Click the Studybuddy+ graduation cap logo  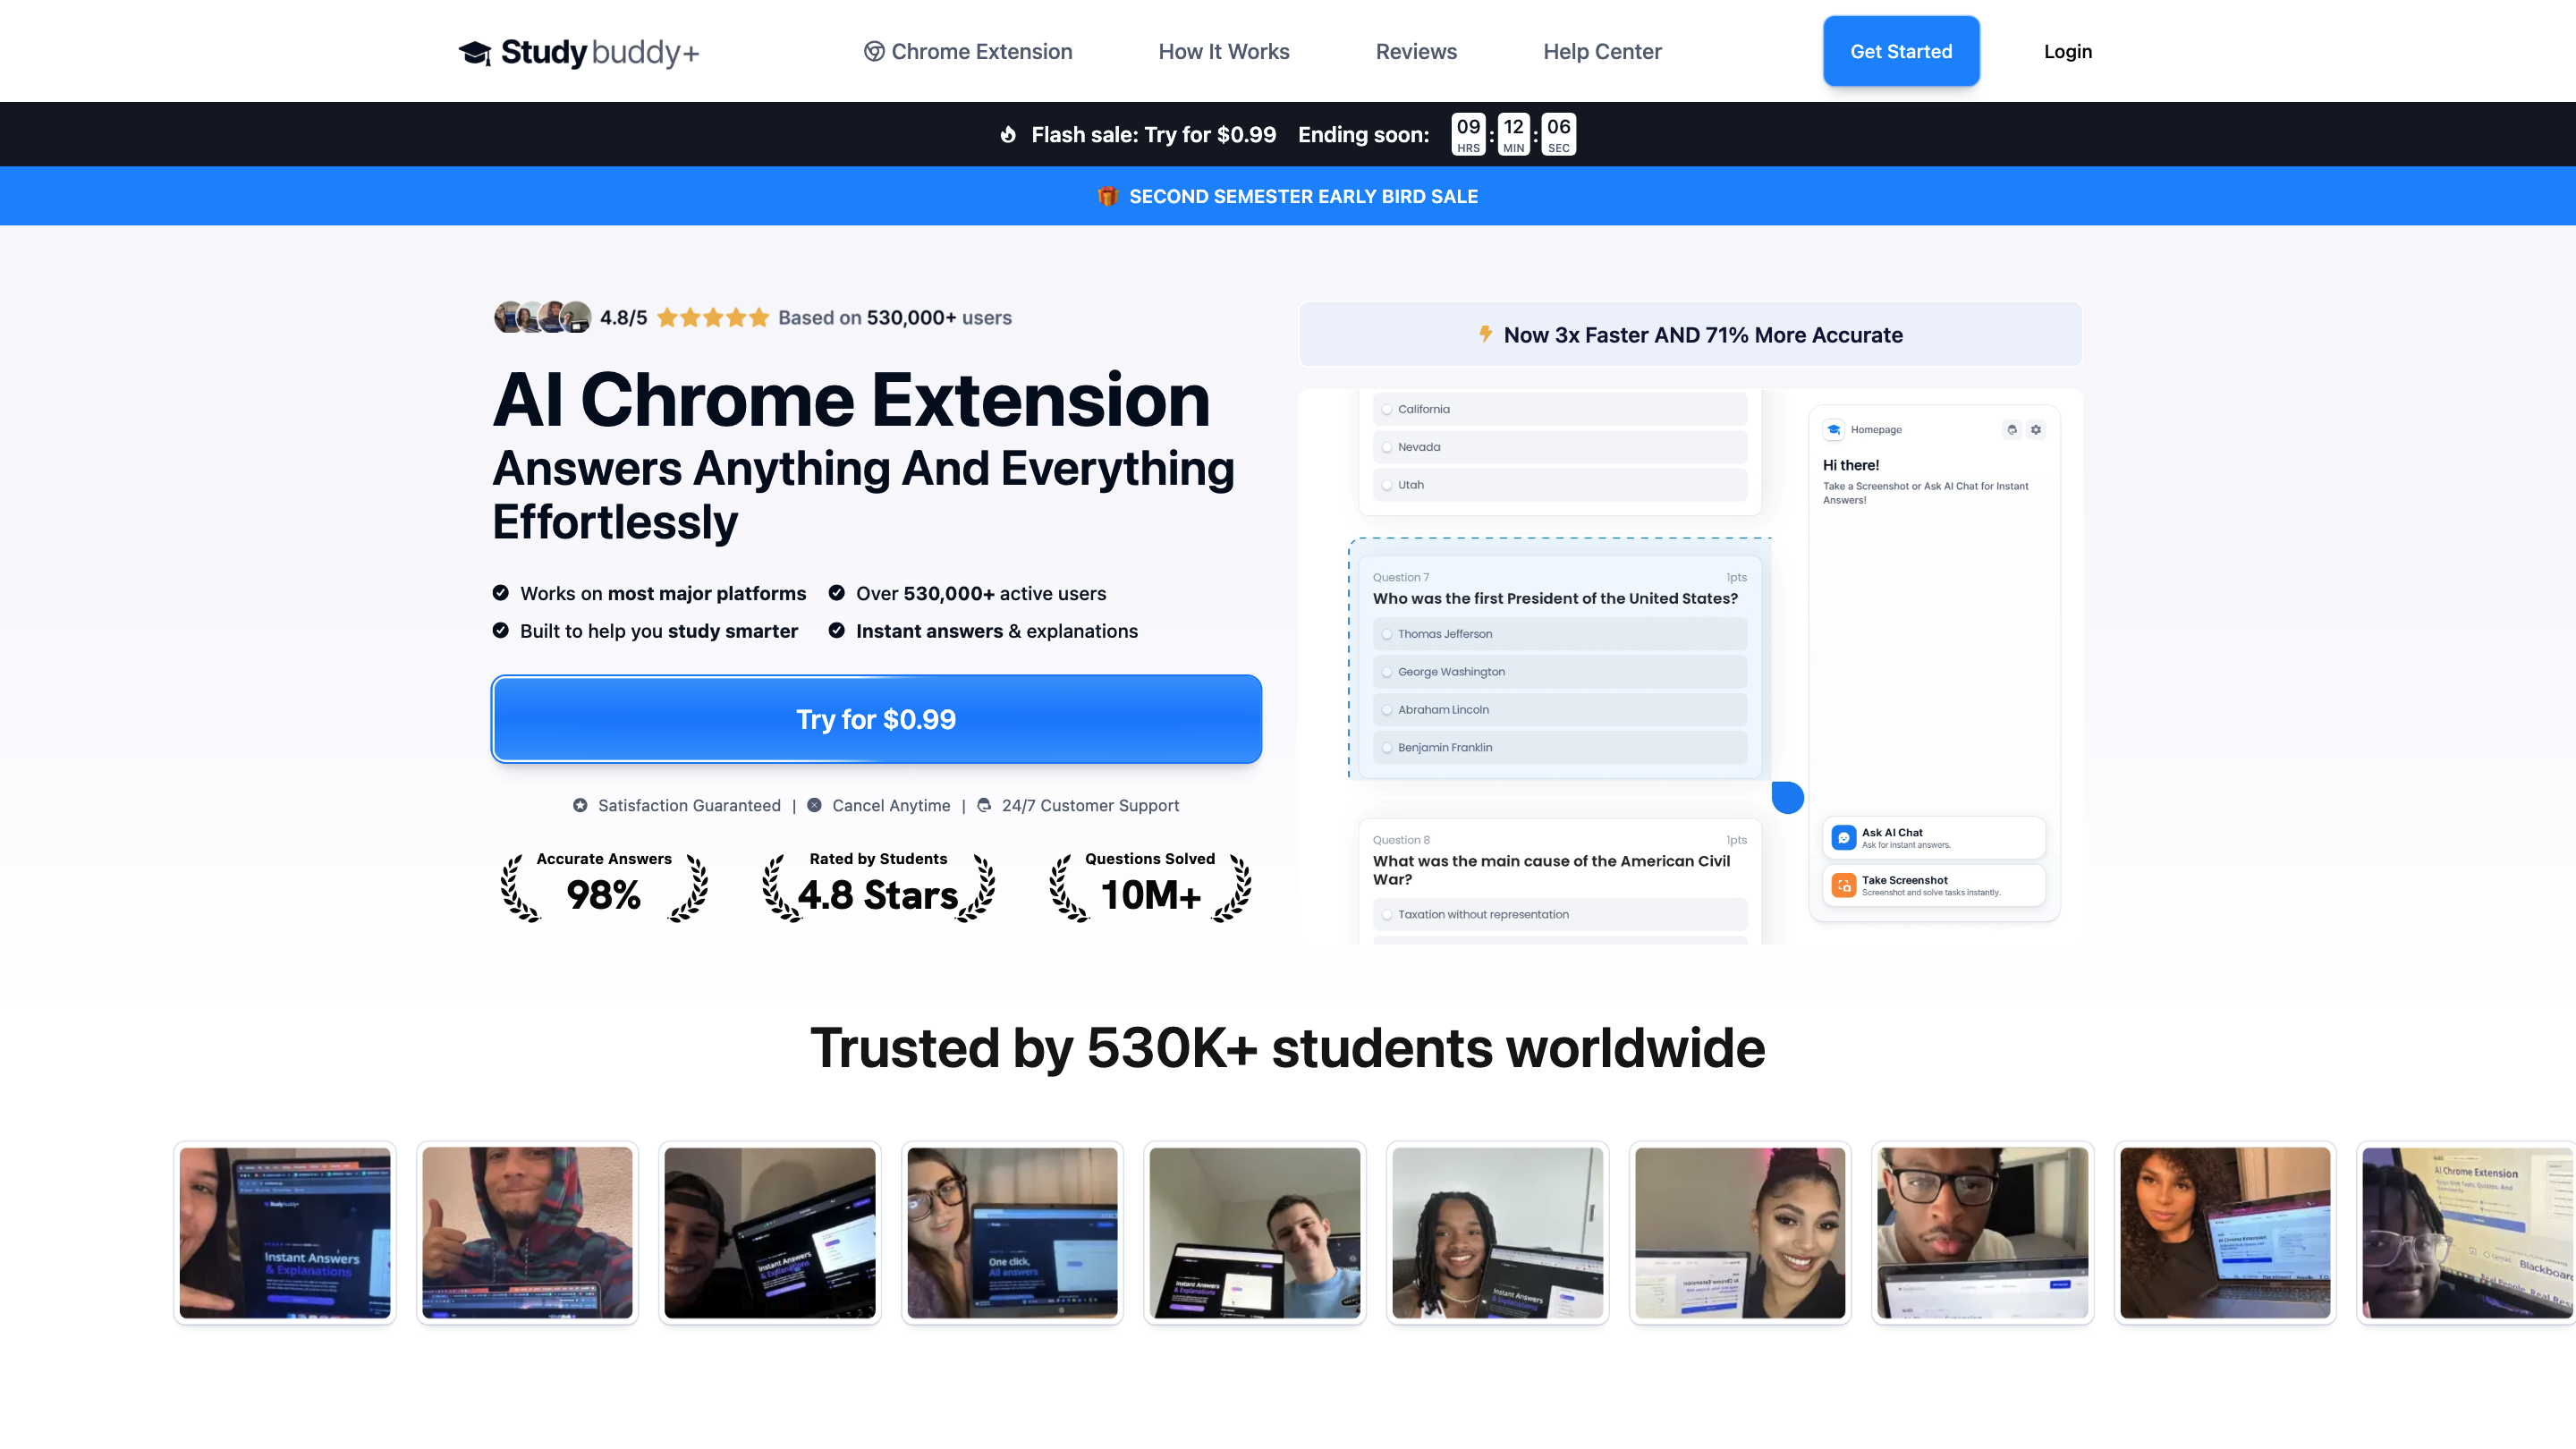coord(475,52)
